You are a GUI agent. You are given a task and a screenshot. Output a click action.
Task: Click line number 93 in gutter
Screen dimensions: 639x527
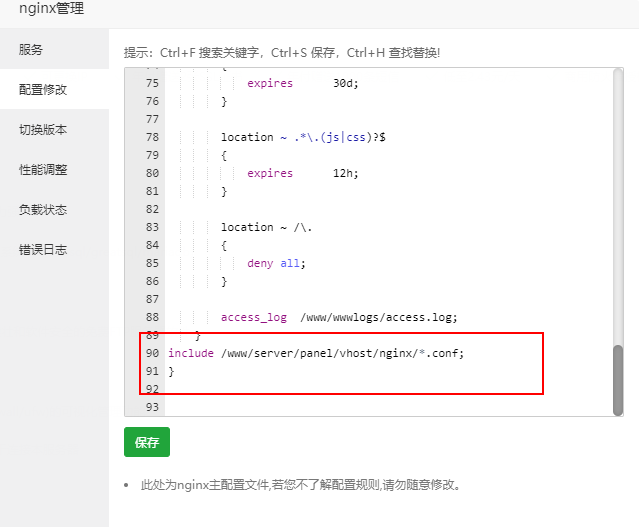(x=152, y=407)
